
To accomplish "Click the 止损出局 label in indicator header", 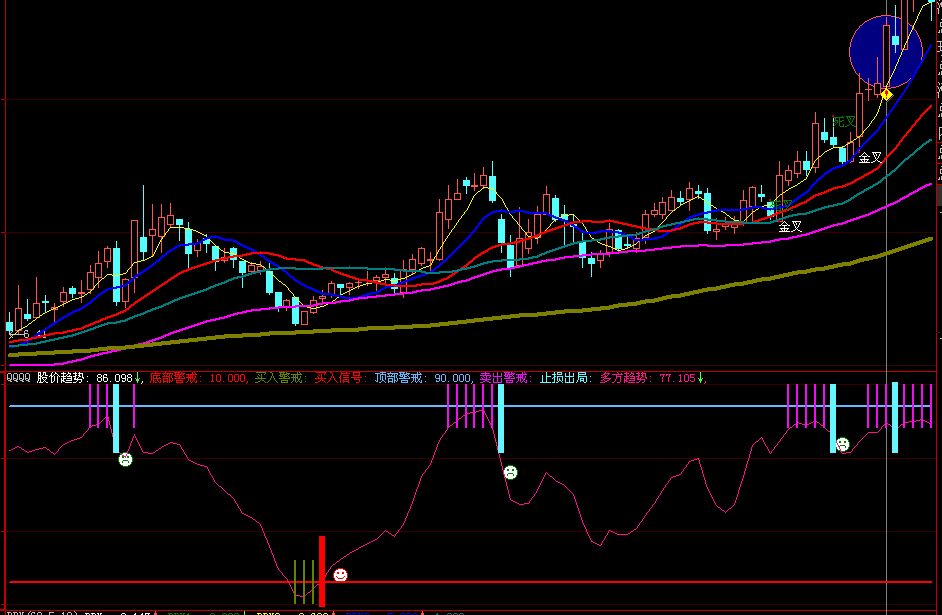I will pyautogui.click(x=565, y=378).
